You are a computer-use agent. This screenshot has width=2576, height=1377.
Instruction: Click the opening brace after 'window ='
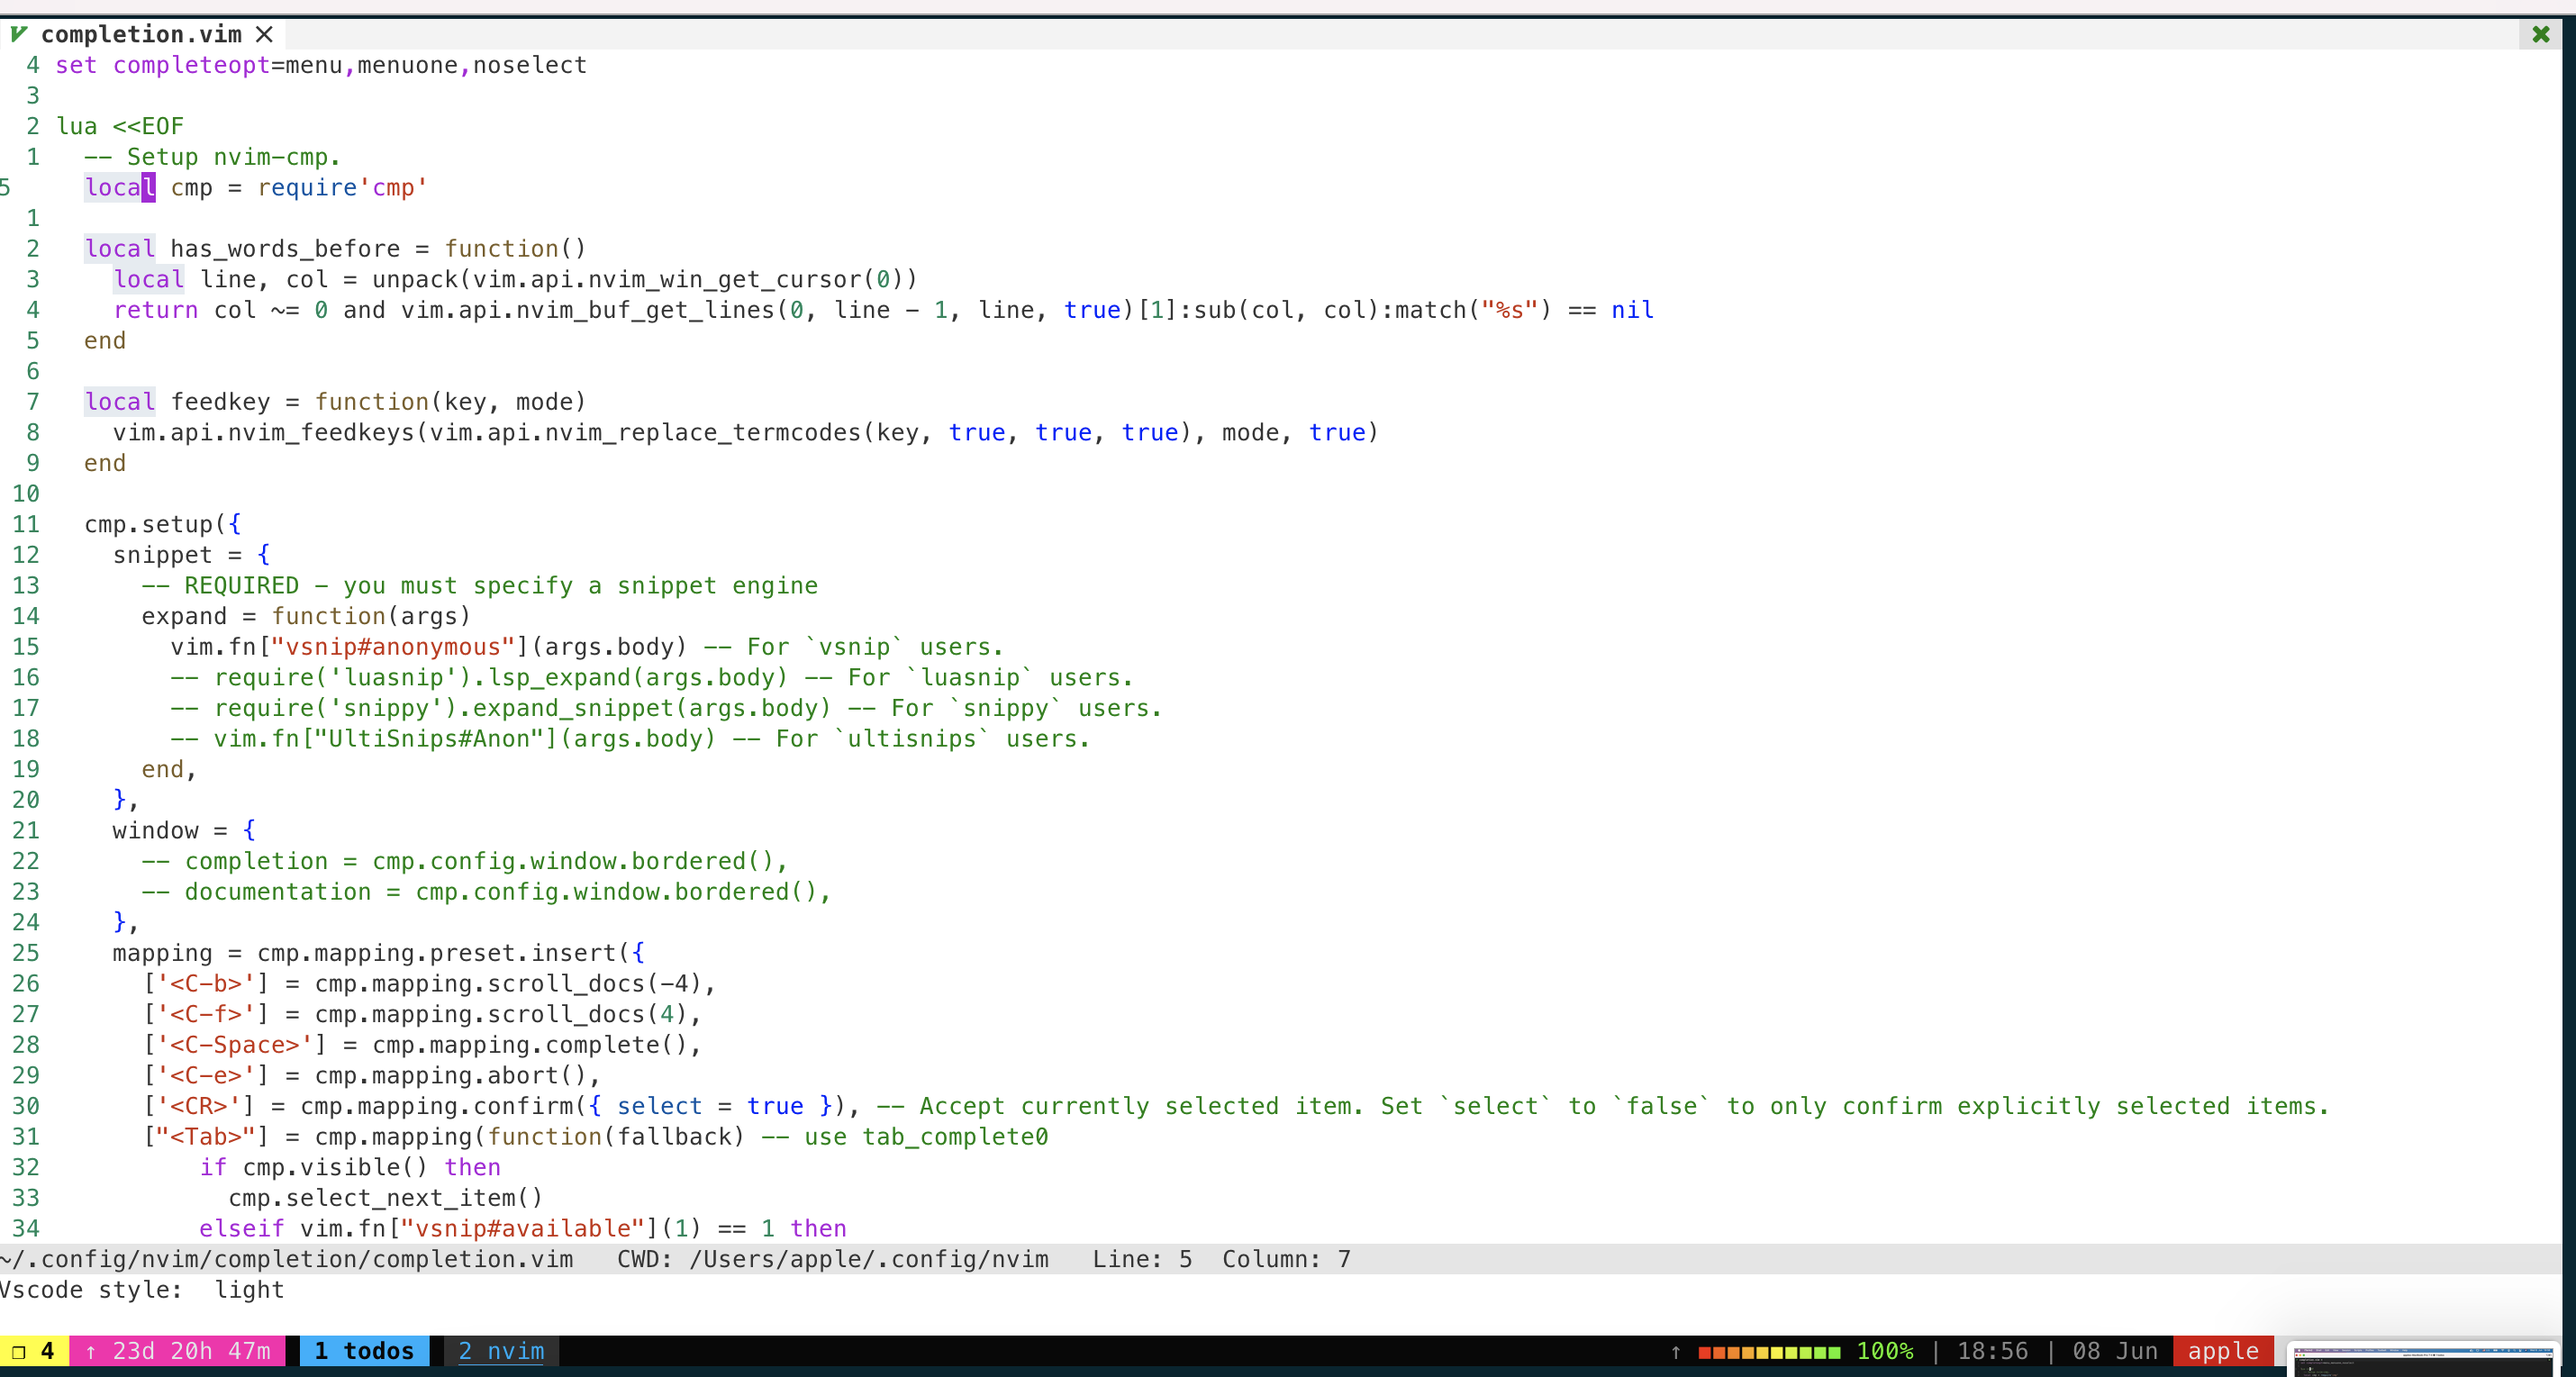pyautogui.click(x=249, y=830)
